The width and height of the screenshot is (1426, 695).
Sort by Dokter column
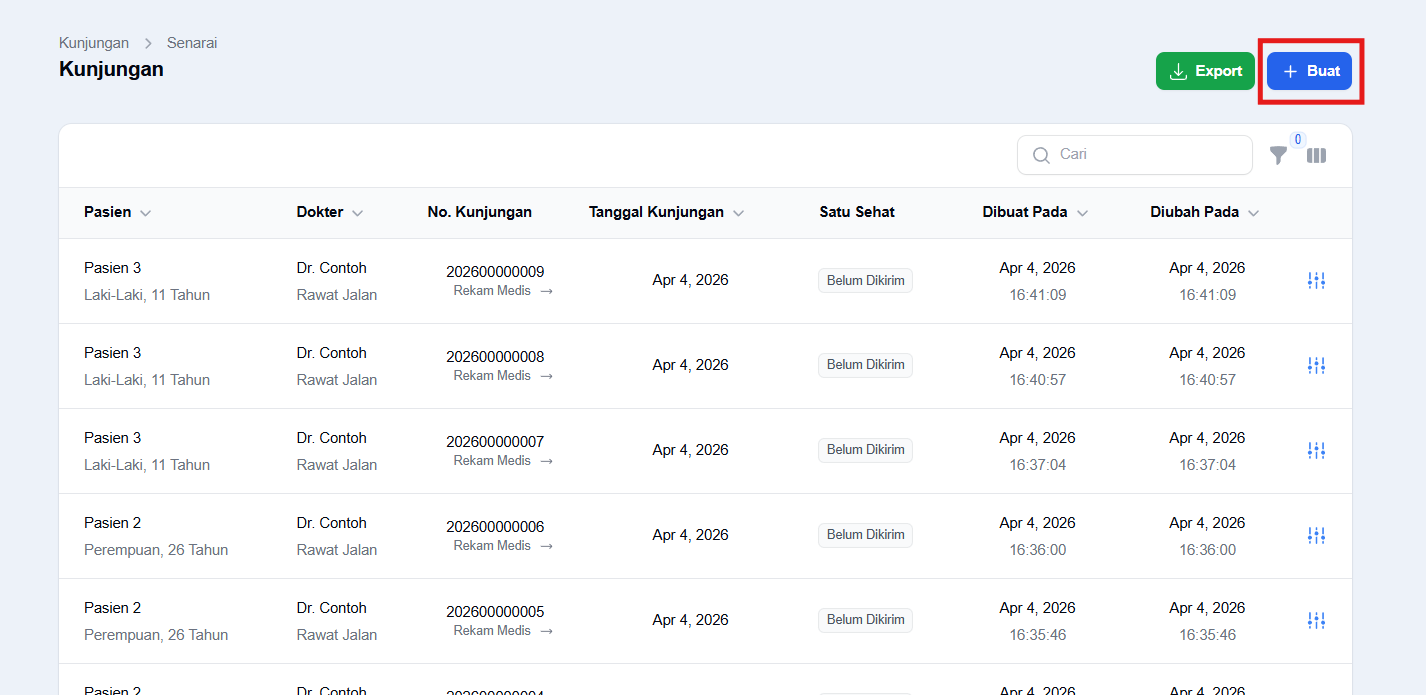330,212
